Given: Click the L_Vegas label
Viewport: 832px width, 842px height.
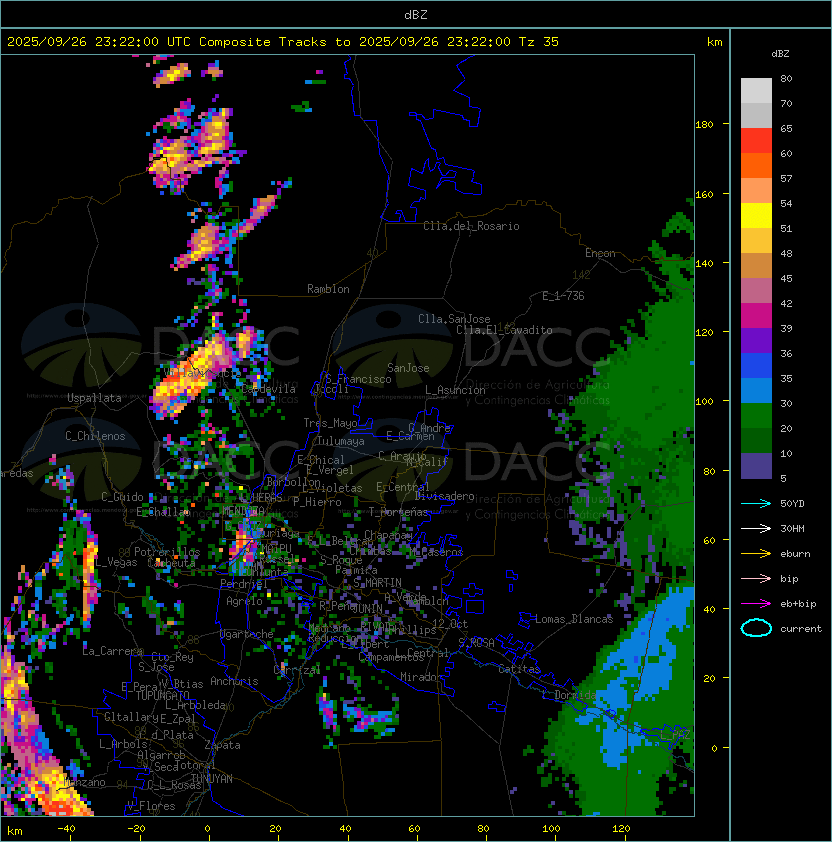Looking at the screenshot, I should (116, 562).
